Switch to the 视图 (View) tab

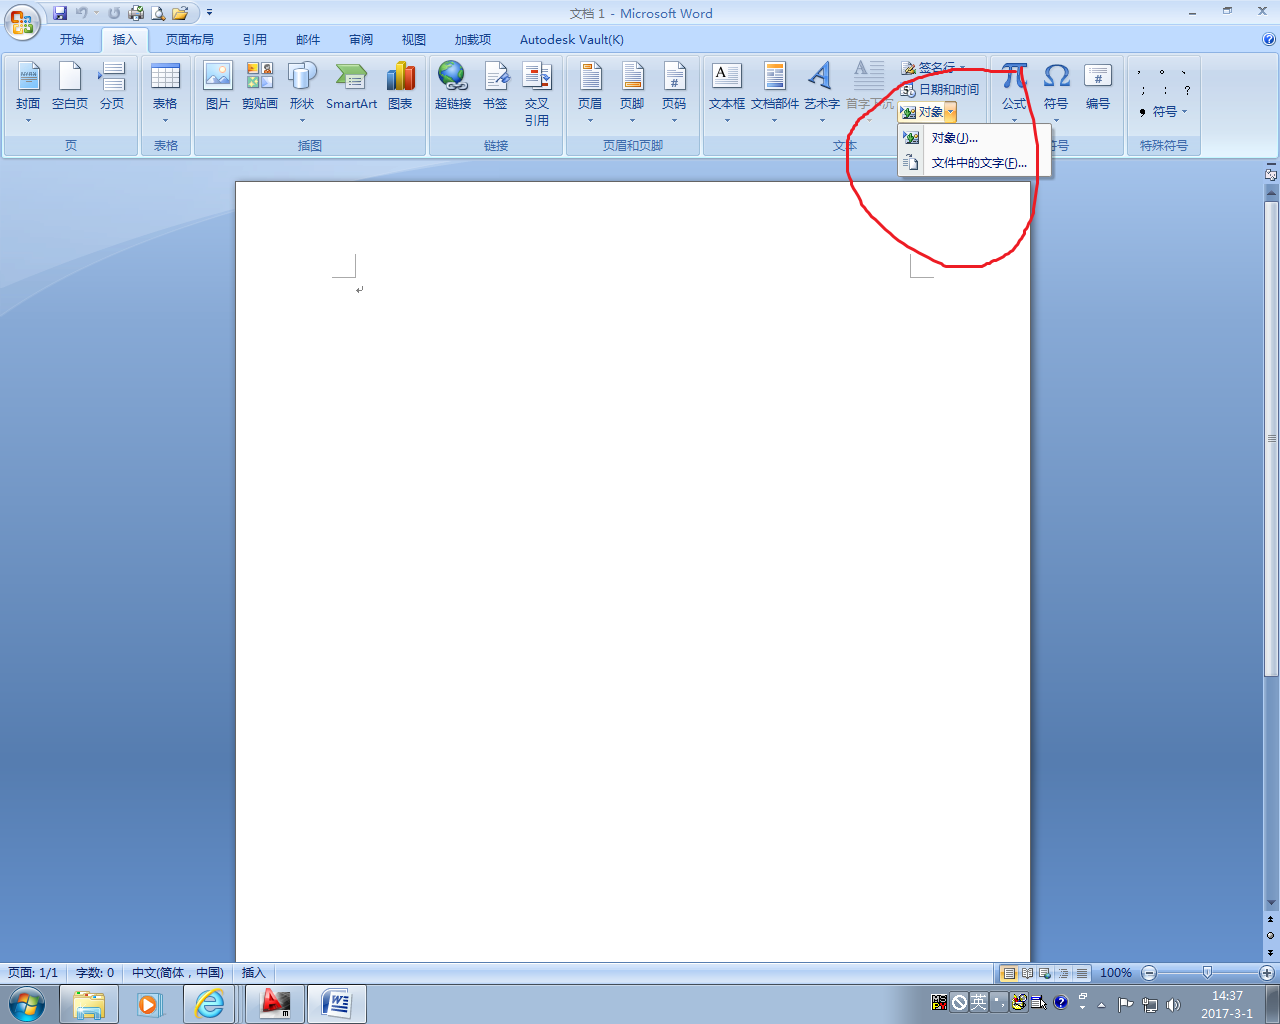414,40
